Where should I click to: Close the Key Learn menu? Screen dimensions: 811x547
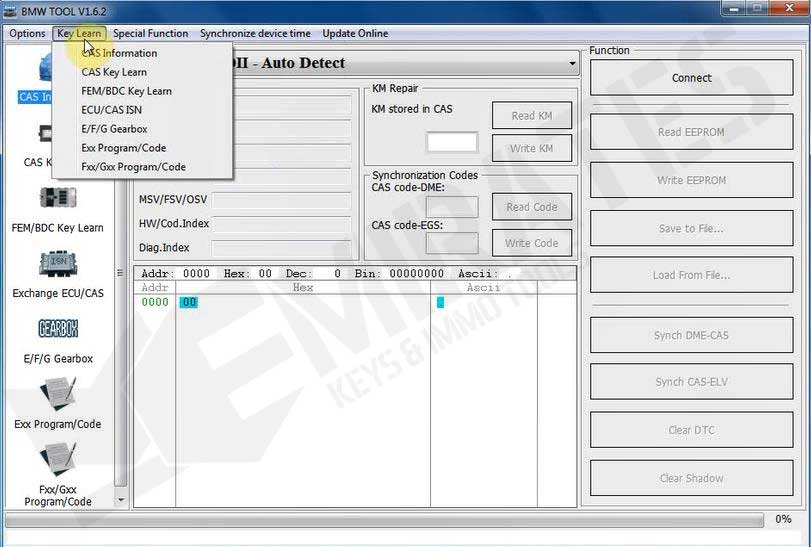tap(79, 34)
